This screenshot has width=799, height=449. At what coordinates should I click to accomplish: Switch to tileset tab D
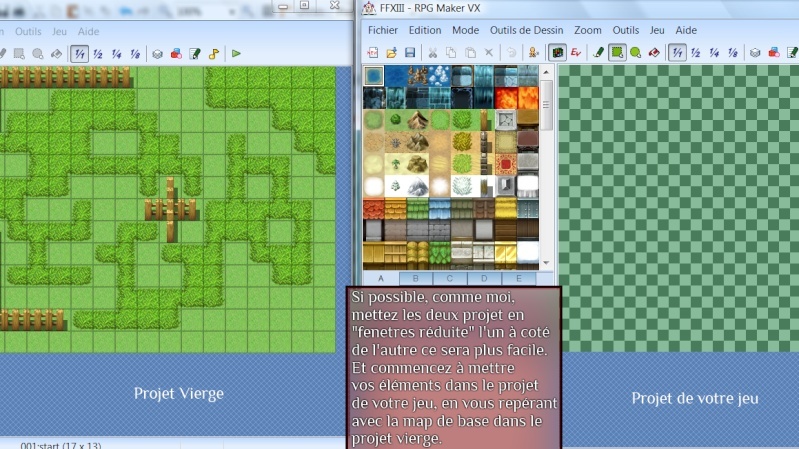[x=484, y=278]
